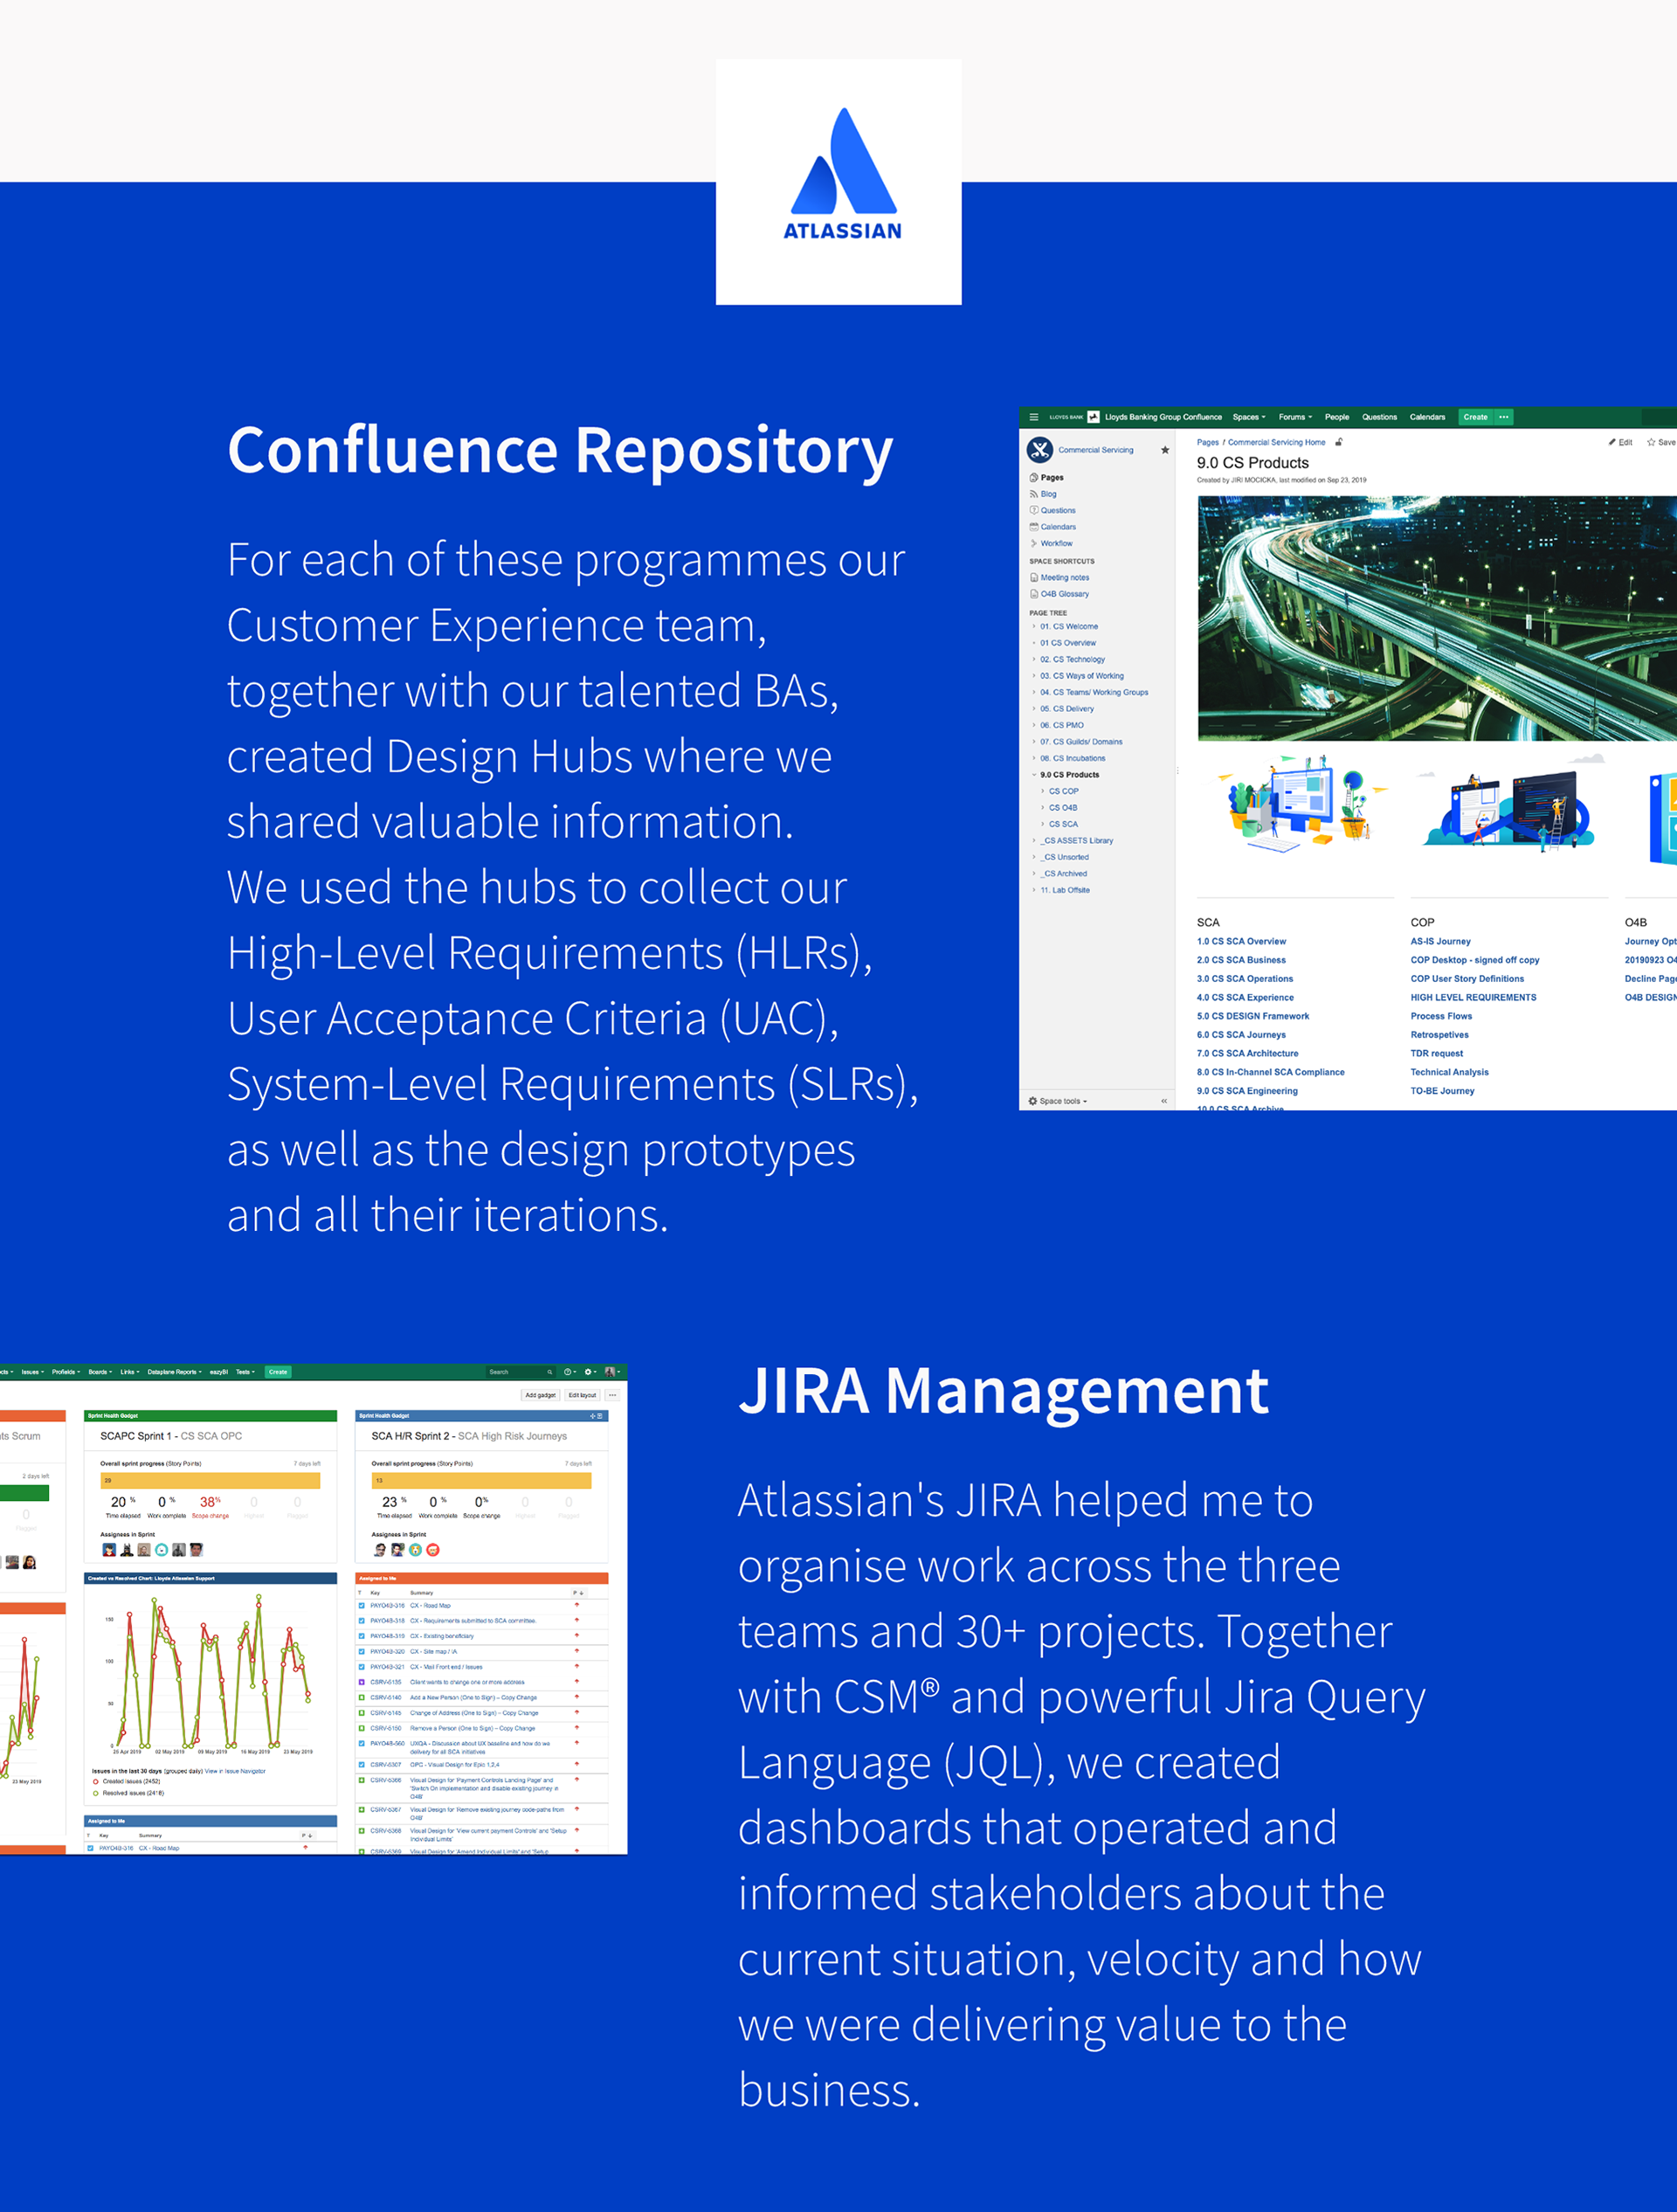The width and height of the screenshot is (1677, 2212).
Task: Click the Jira Create button
Action: coord(278,1372)
